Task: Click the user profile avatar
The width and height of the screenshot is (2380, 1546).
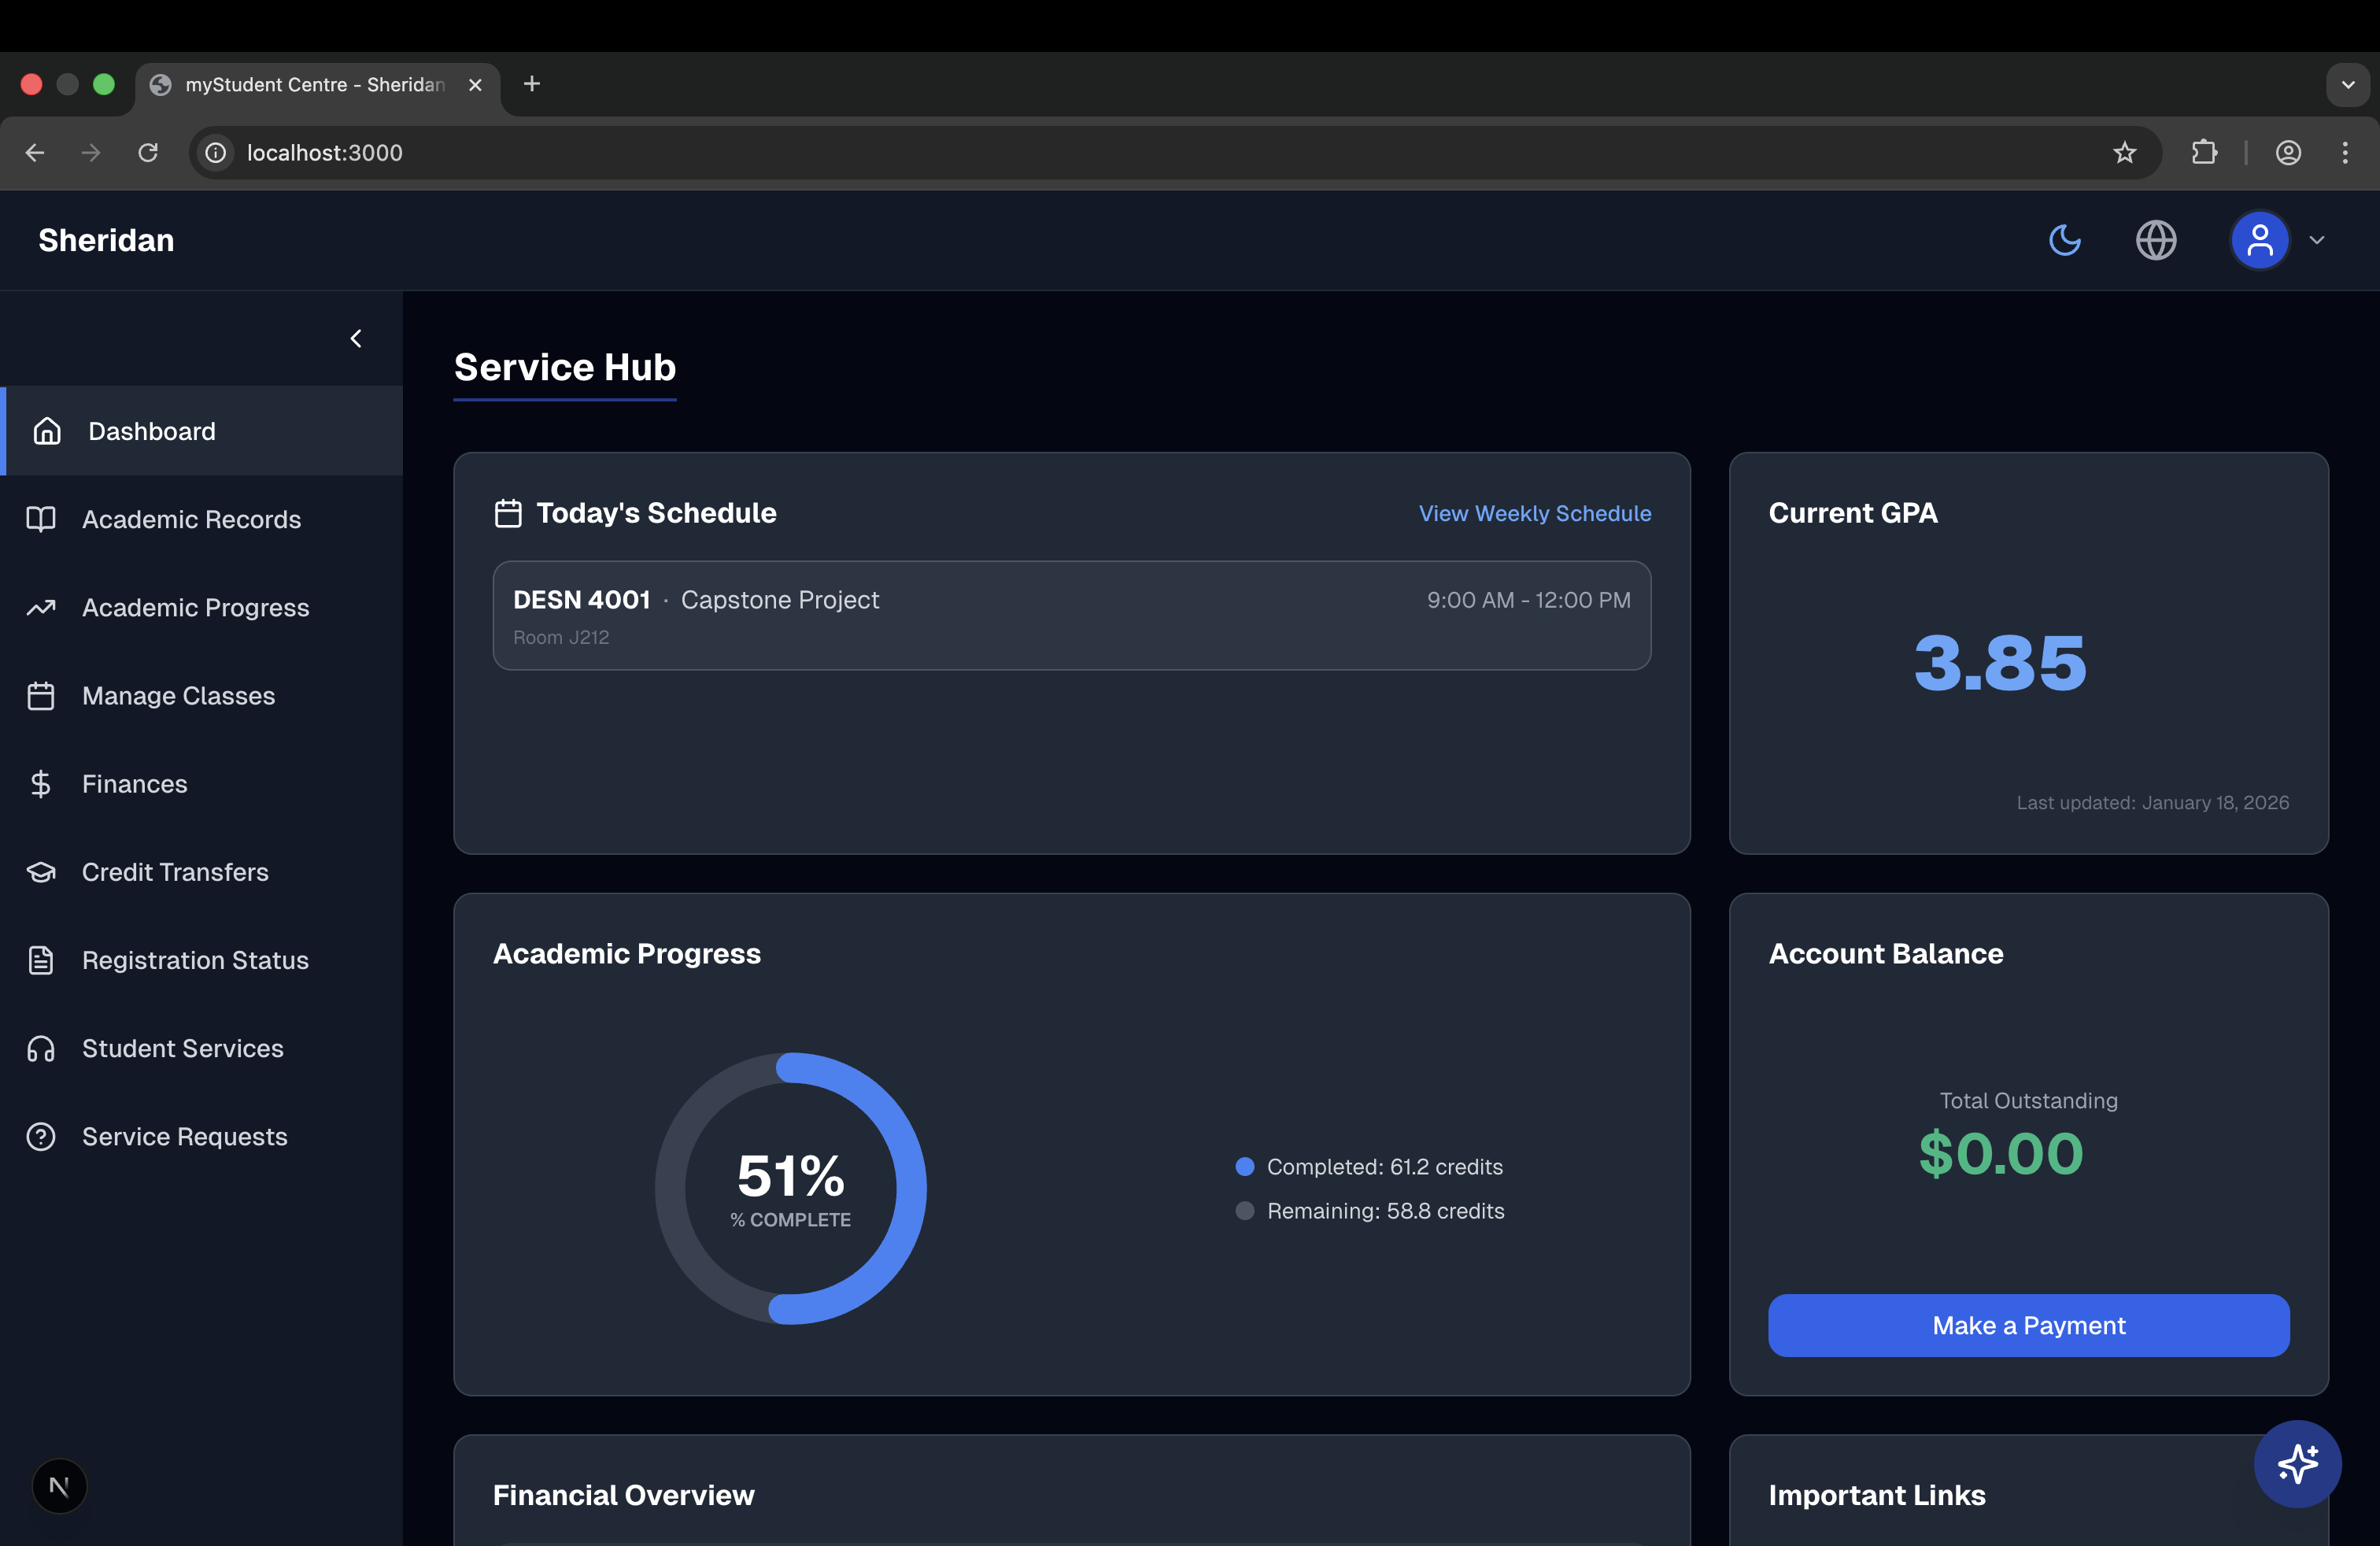Action: point(2259,240)
